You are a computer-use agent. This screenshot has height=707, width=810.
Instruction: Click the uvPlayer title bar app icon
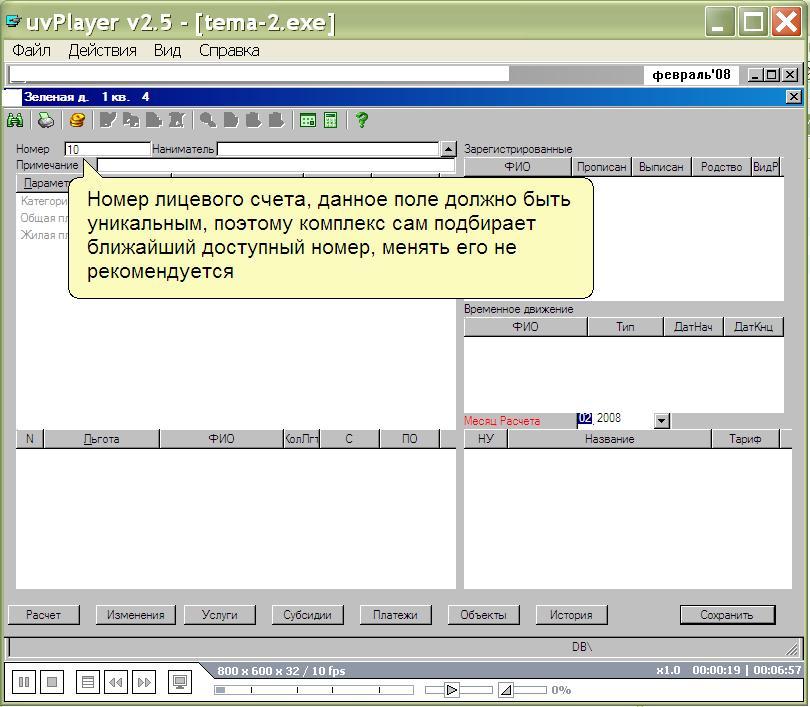[x=13, y=21]
